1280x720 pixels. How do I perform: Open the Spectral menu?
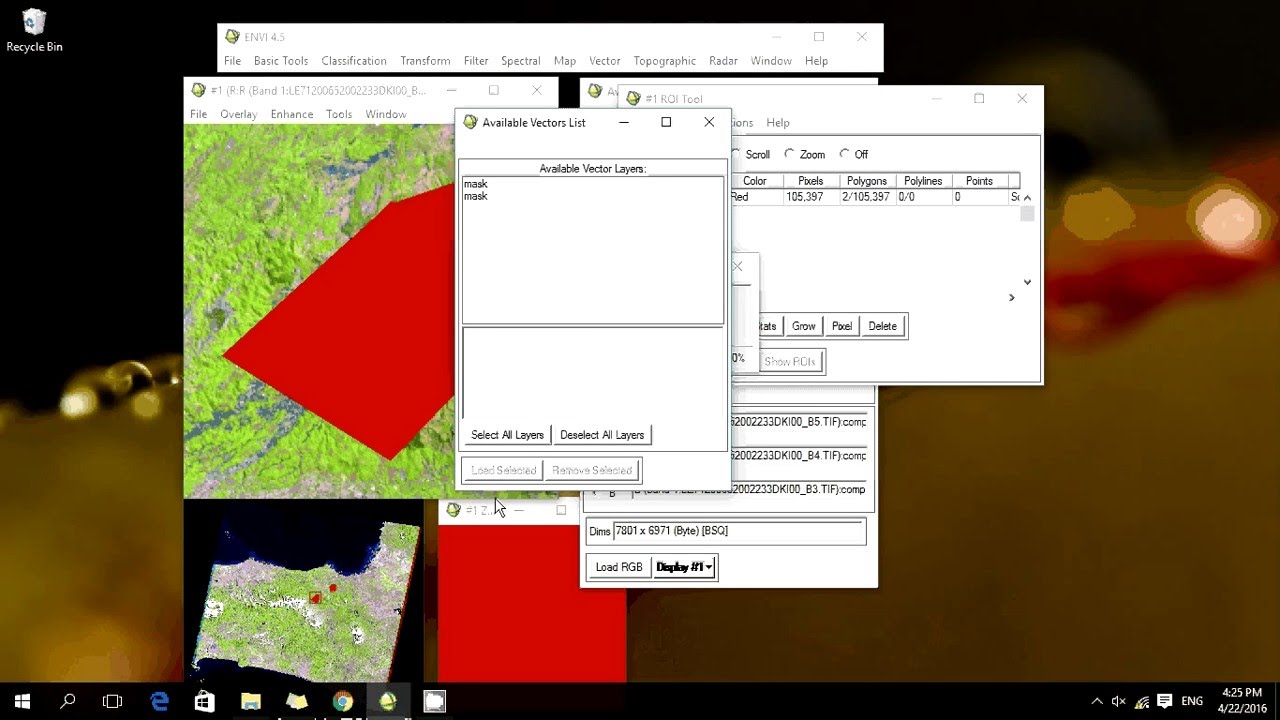[x=521, y=61]
